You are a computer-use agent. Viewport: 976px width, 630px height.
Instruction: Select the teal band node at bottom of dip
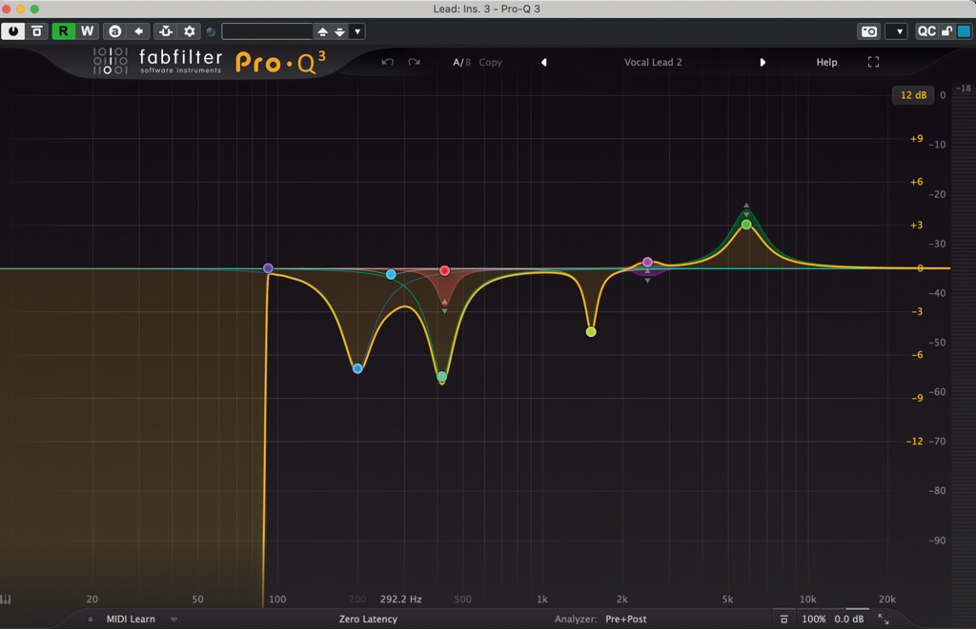click(x=442, y=377)
